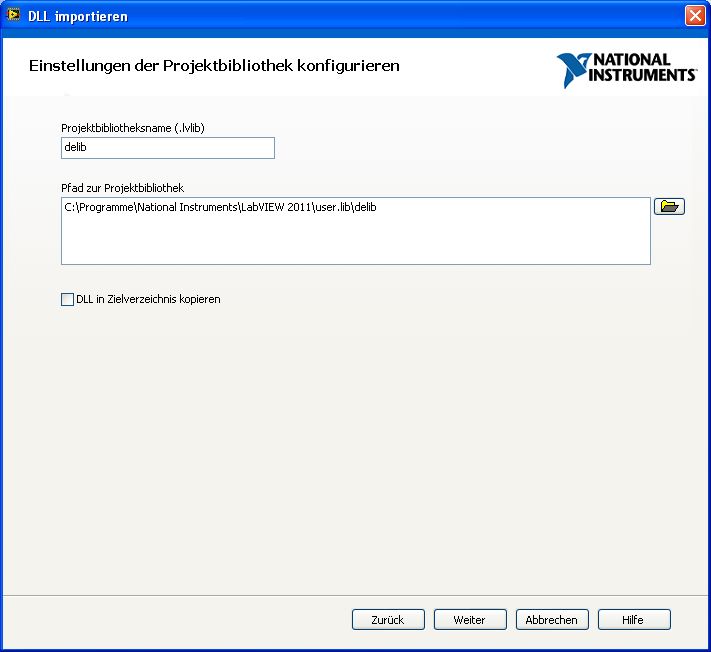Screen dimensions: 711x652
Task: Click the LabVIEW icon in the title bar
Action: click(14, 16)
